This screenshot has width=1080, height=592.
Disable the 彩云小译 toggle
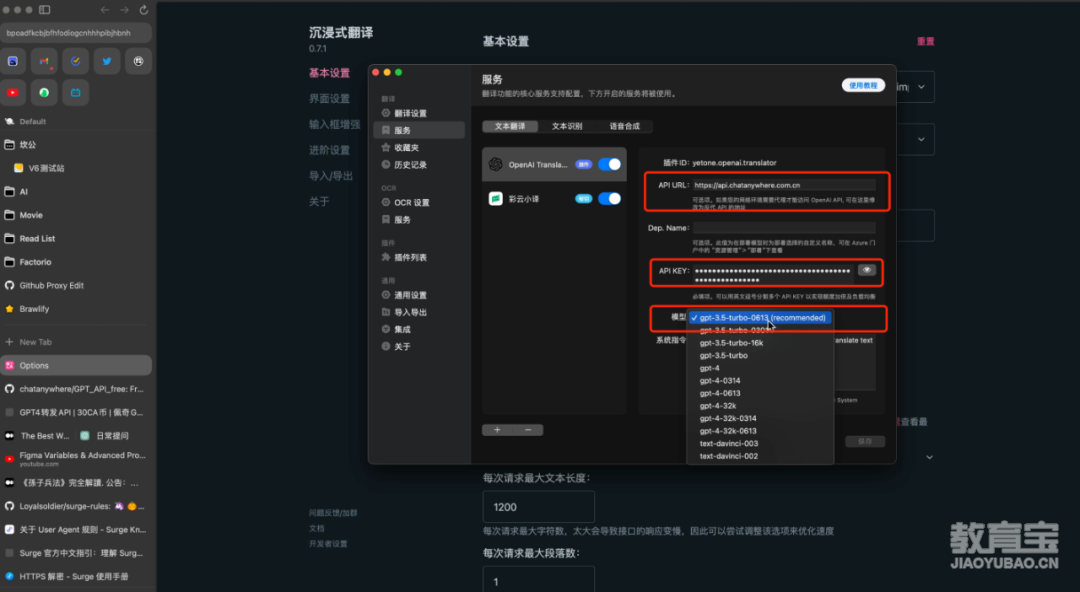coord(610,198)
